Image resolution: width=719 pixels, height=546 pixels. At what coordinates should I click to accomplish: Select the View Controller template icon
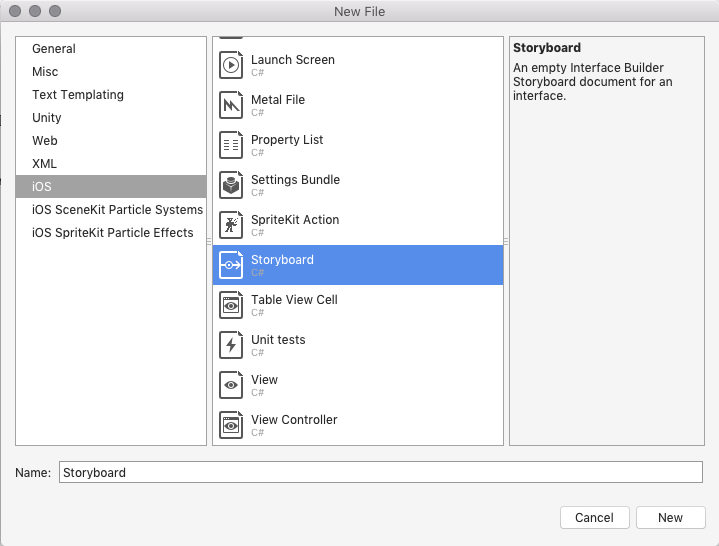231,425
